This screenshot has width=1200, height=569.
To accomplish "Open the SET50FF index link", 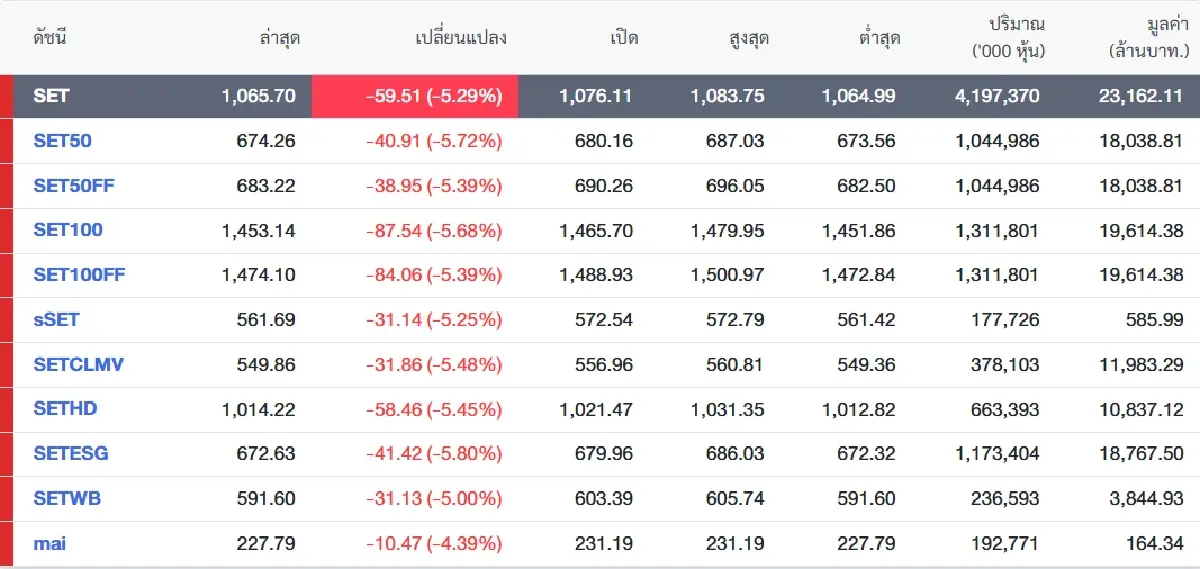I will (x=73, y=186).
